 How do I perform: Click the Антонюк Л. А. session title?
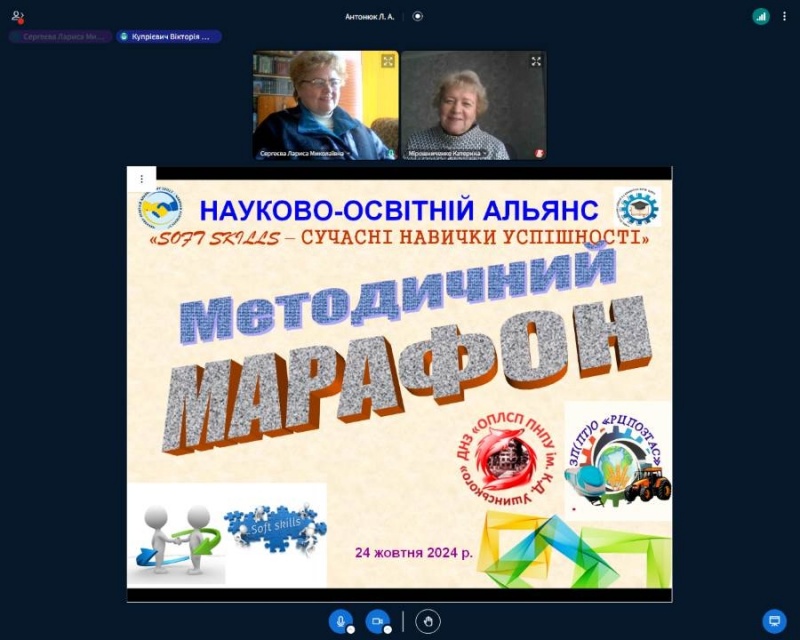pos(372,16)
